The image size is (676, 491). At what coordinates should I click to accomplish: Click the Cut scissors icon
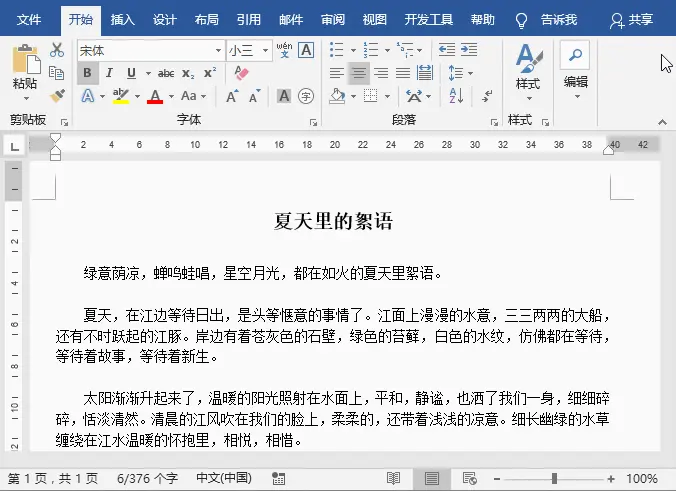click(57, 50)
